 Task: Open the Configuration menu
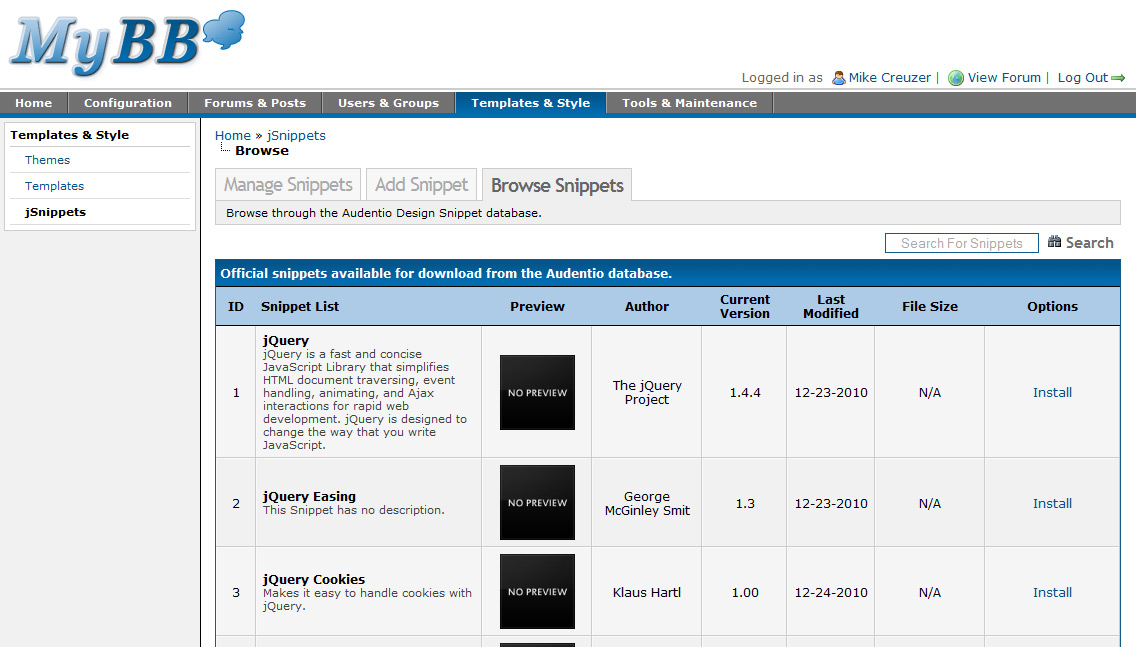tap(128, 103)
